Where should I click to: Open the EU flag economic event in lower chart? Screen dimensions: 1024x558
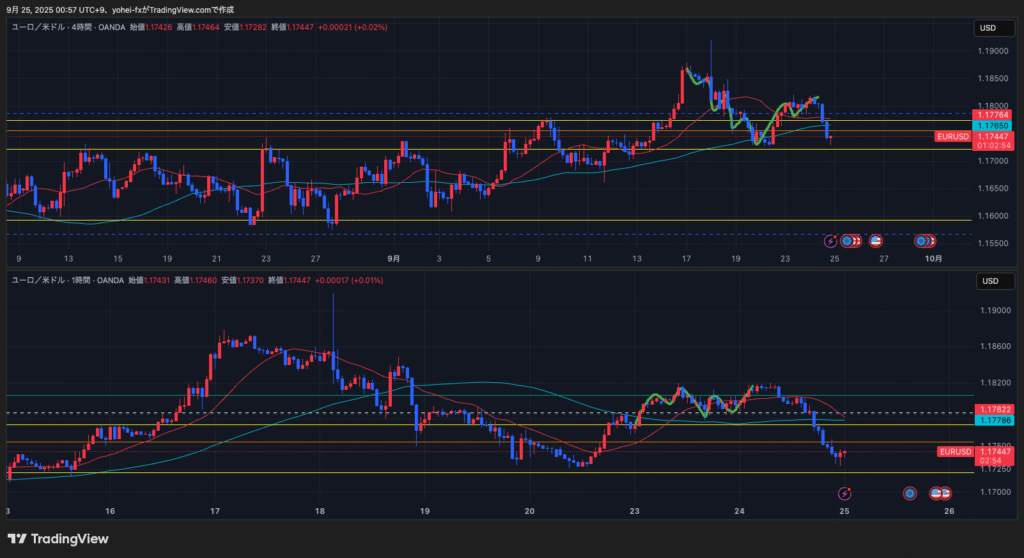(910, 493)
